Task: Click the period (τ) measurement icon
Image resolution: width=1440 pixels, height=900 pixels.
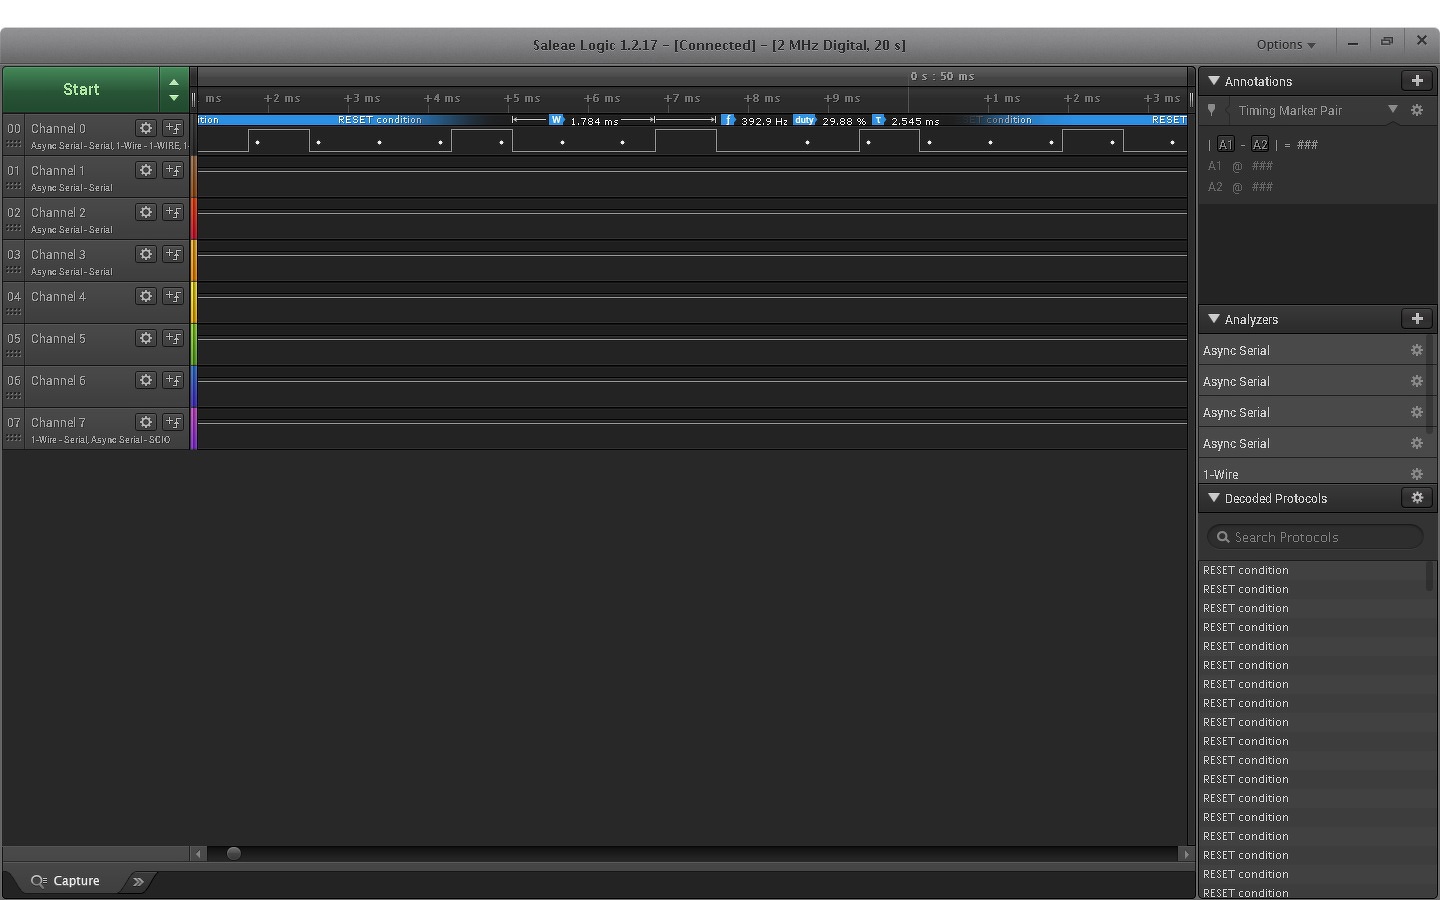Action: 878,120
